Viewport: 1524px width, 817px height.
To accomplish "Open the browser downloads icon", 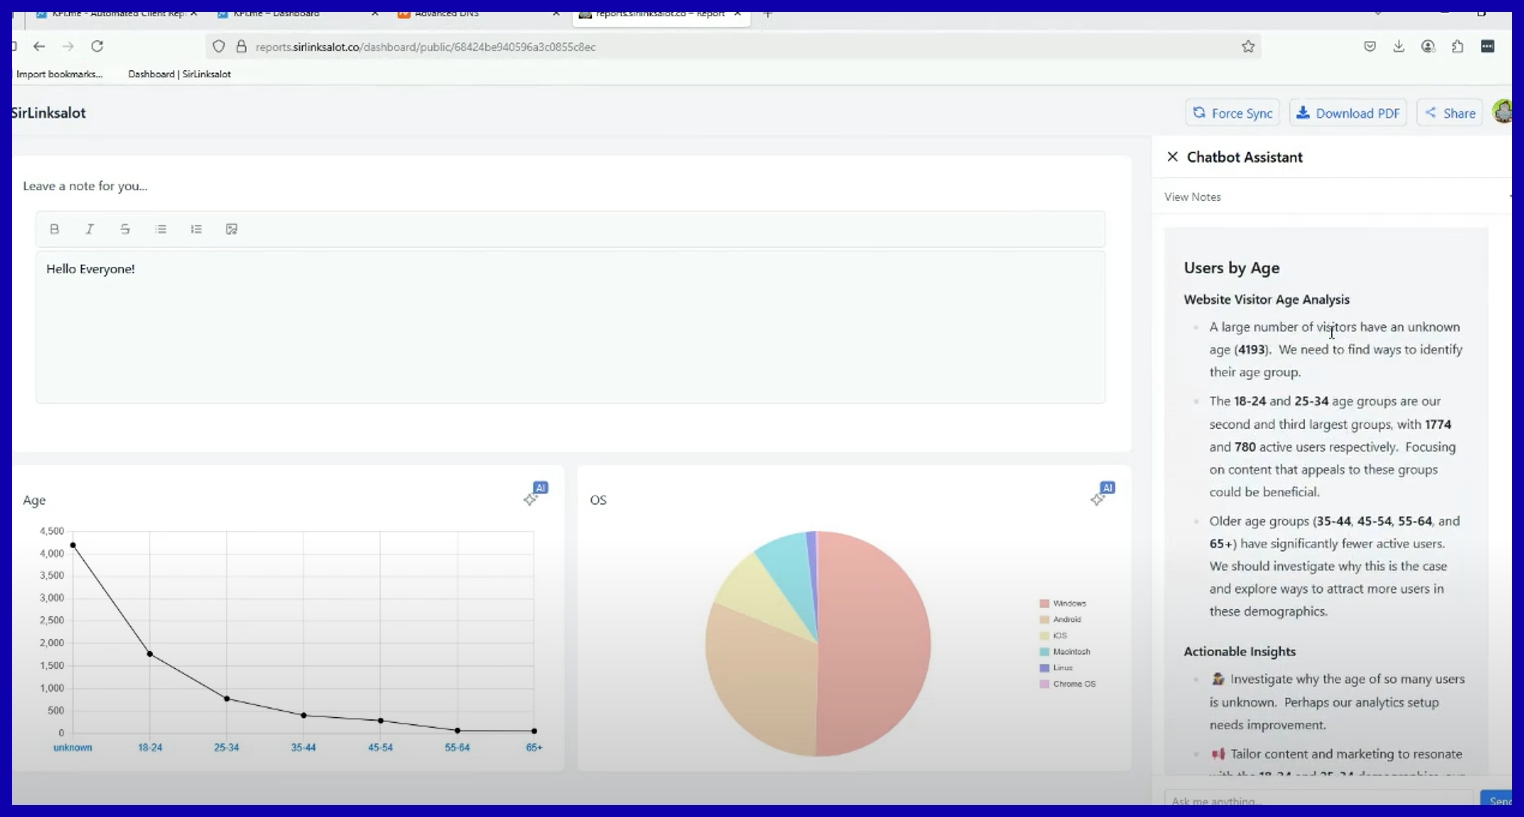I will pyautogui.click(x=1399, y=47).
